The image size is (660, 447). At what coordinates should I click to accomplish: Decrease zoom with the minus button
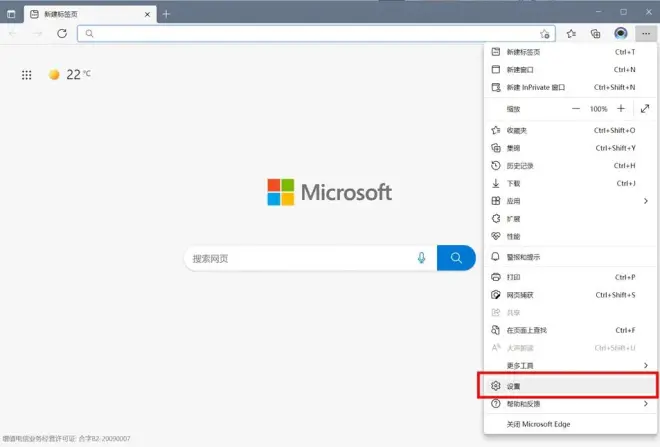tap(576, 109)
